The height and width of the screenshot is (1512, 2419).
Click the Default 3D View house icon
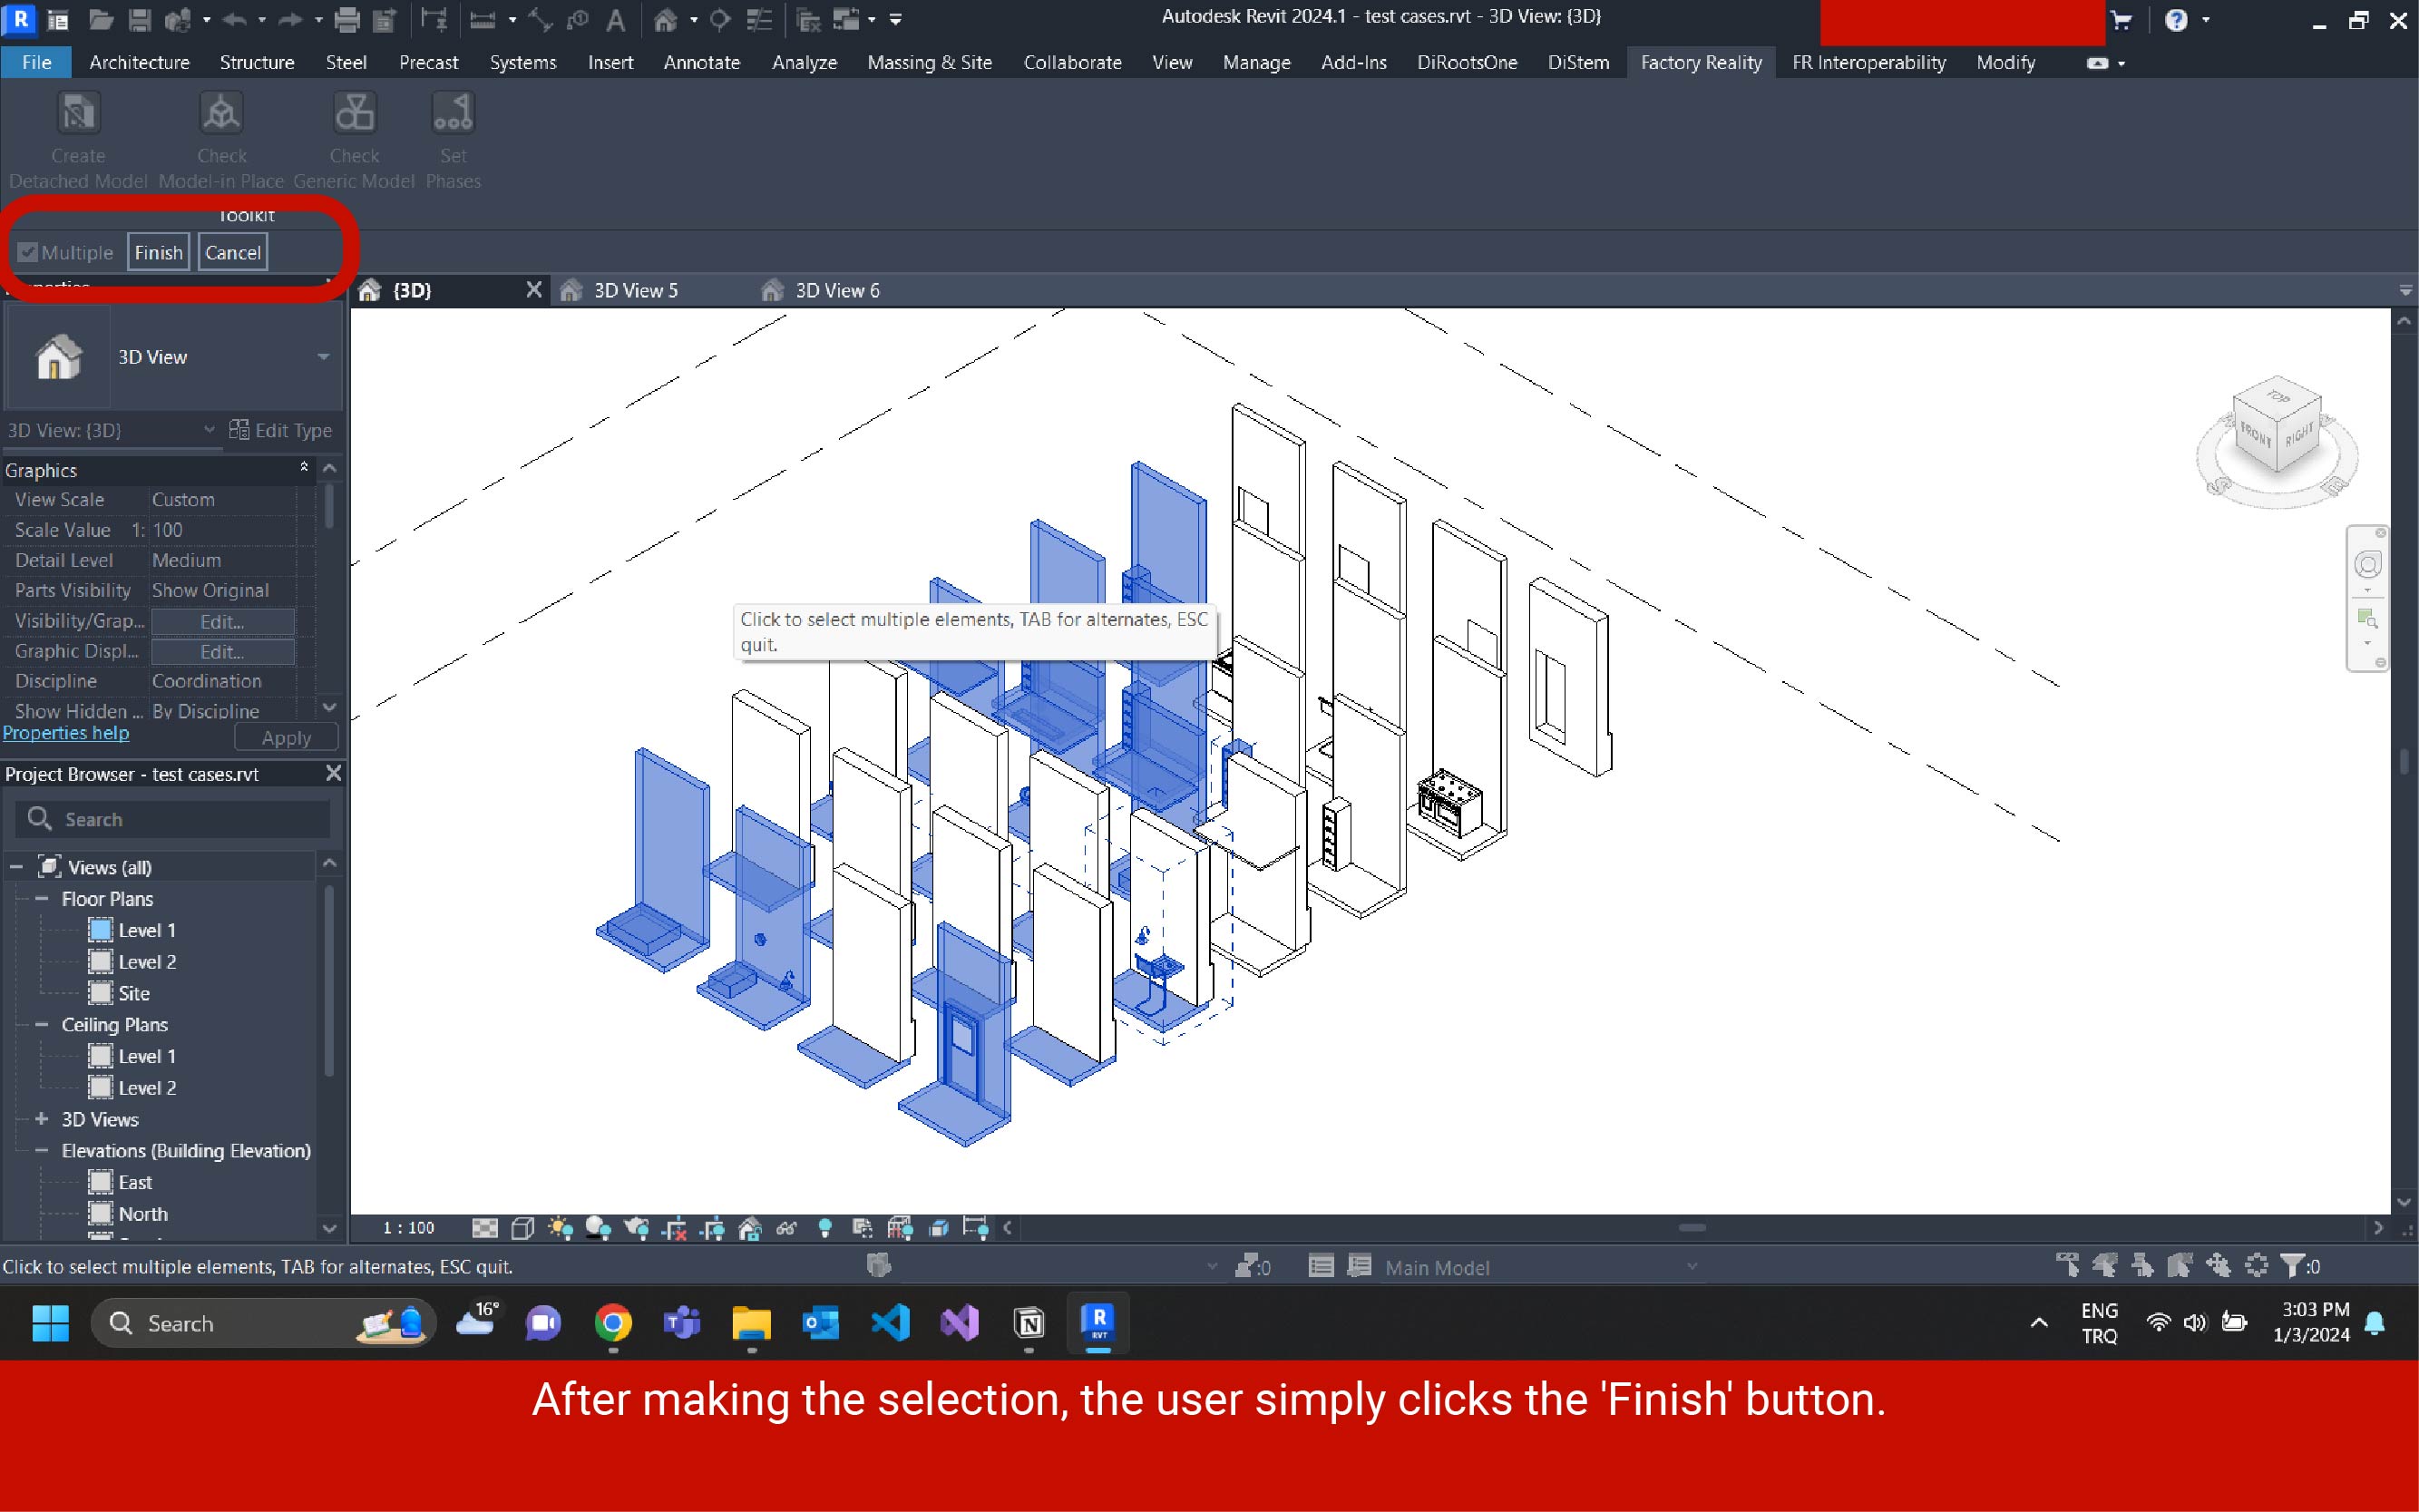point(666,19)
